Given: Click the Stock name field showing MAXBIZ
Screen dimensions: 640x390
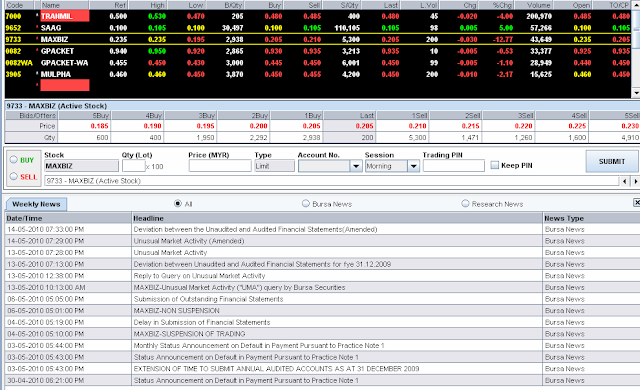Looking at the screenshot, I should 81,166.
